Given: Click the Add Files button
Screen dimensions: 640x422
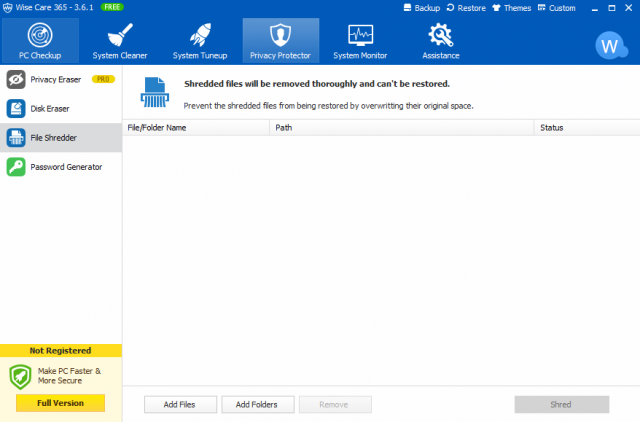Looking at the screenshot, I should pyautogui.click(x=180, y=404).
